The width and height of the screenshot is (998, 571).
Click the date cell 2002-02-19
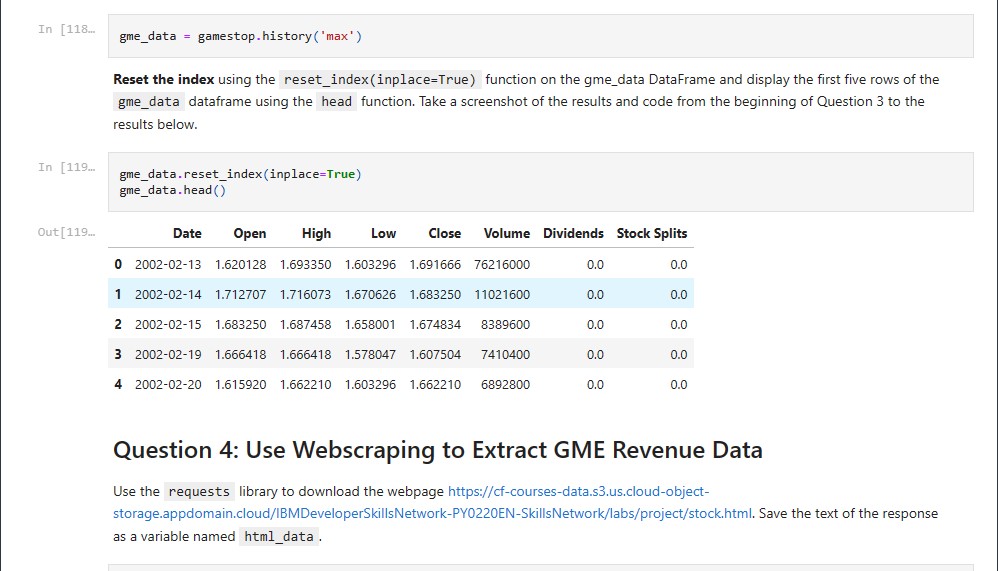[168, 354]
